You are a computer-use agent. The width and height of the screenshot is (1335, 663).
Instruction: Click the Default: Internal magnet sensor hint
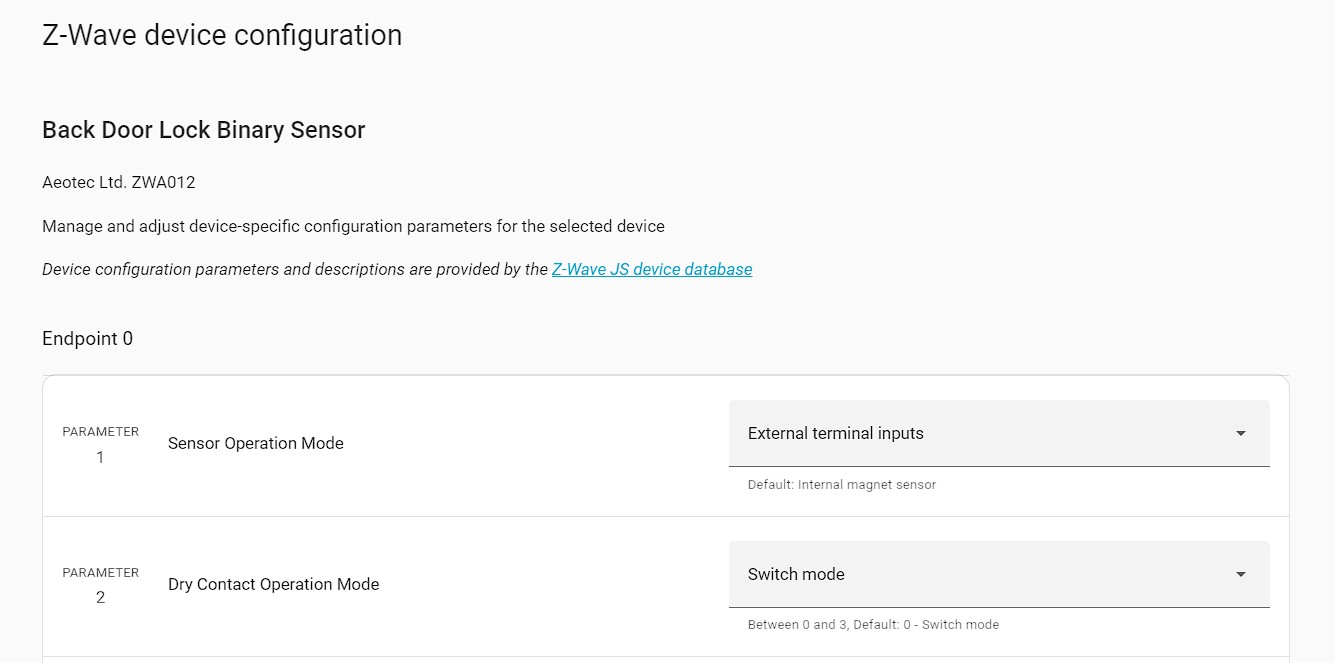pos(841,485)
